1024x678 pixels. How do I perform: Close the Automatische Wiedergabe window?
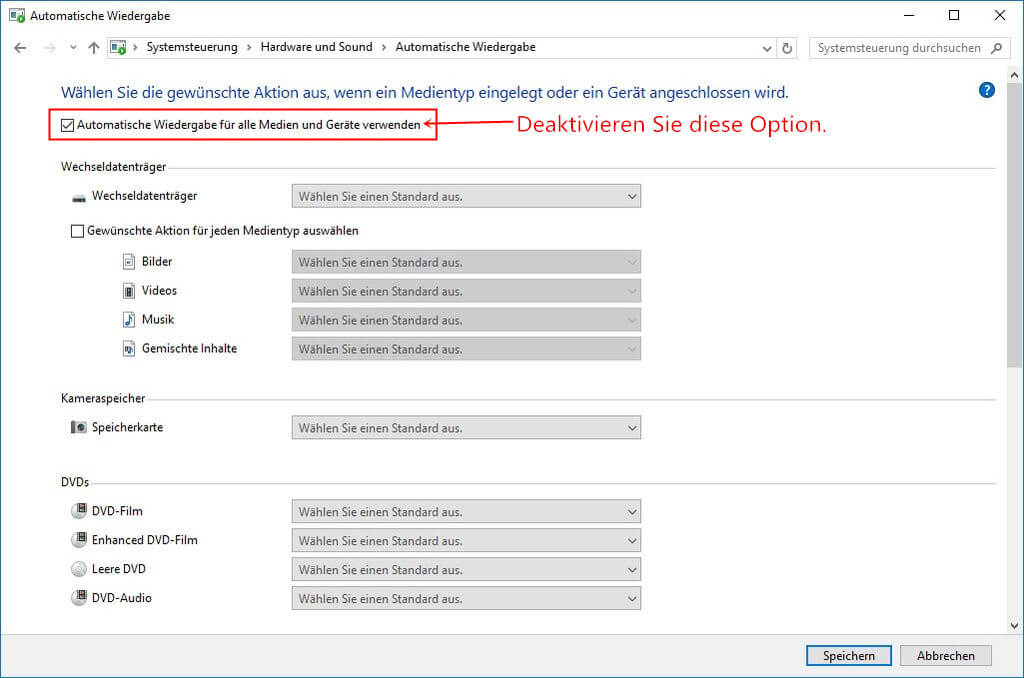tap(1000, 15)
